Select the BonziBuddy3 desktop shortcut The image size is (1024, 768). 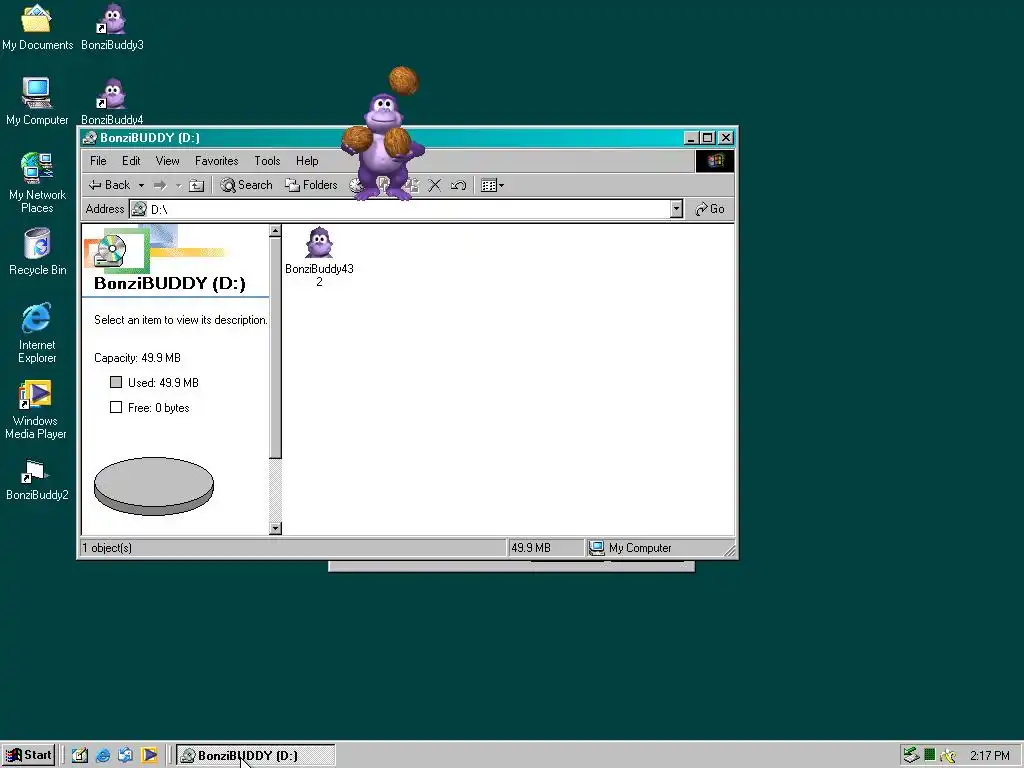[112, 26]
